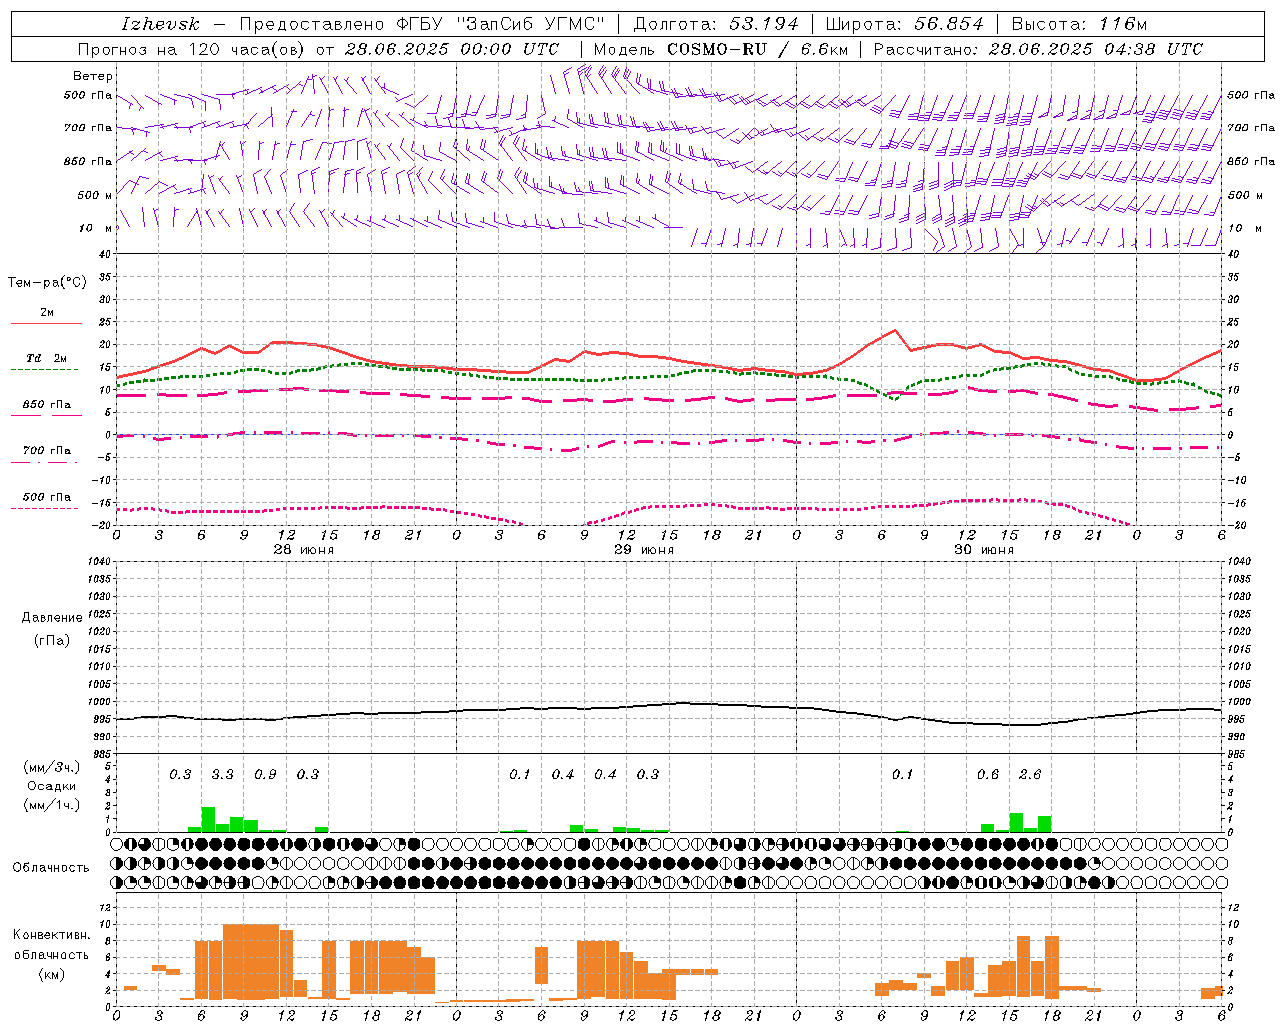Click the (мм/3ч.) precipitation unit label

[52, 768]
